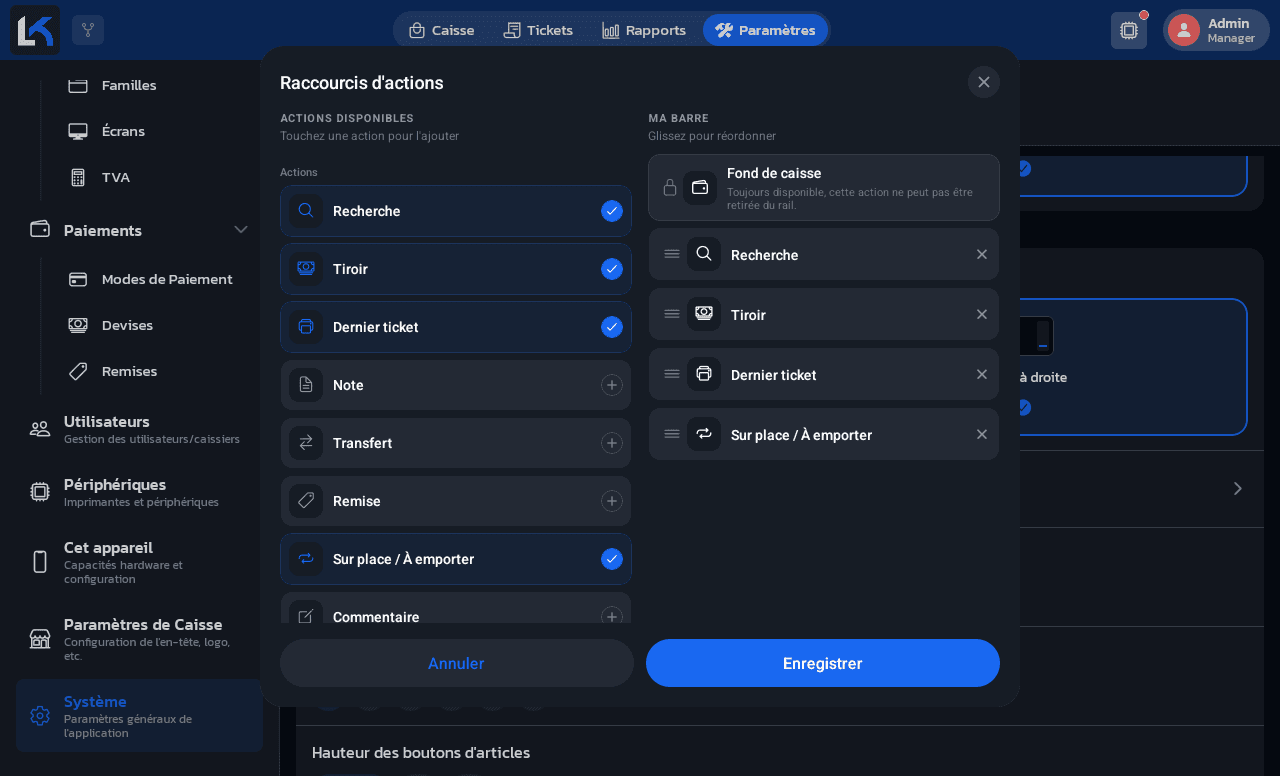The image size is (1280, 776).
Task: Open Cet appareil settings
Action: (138, 562)
